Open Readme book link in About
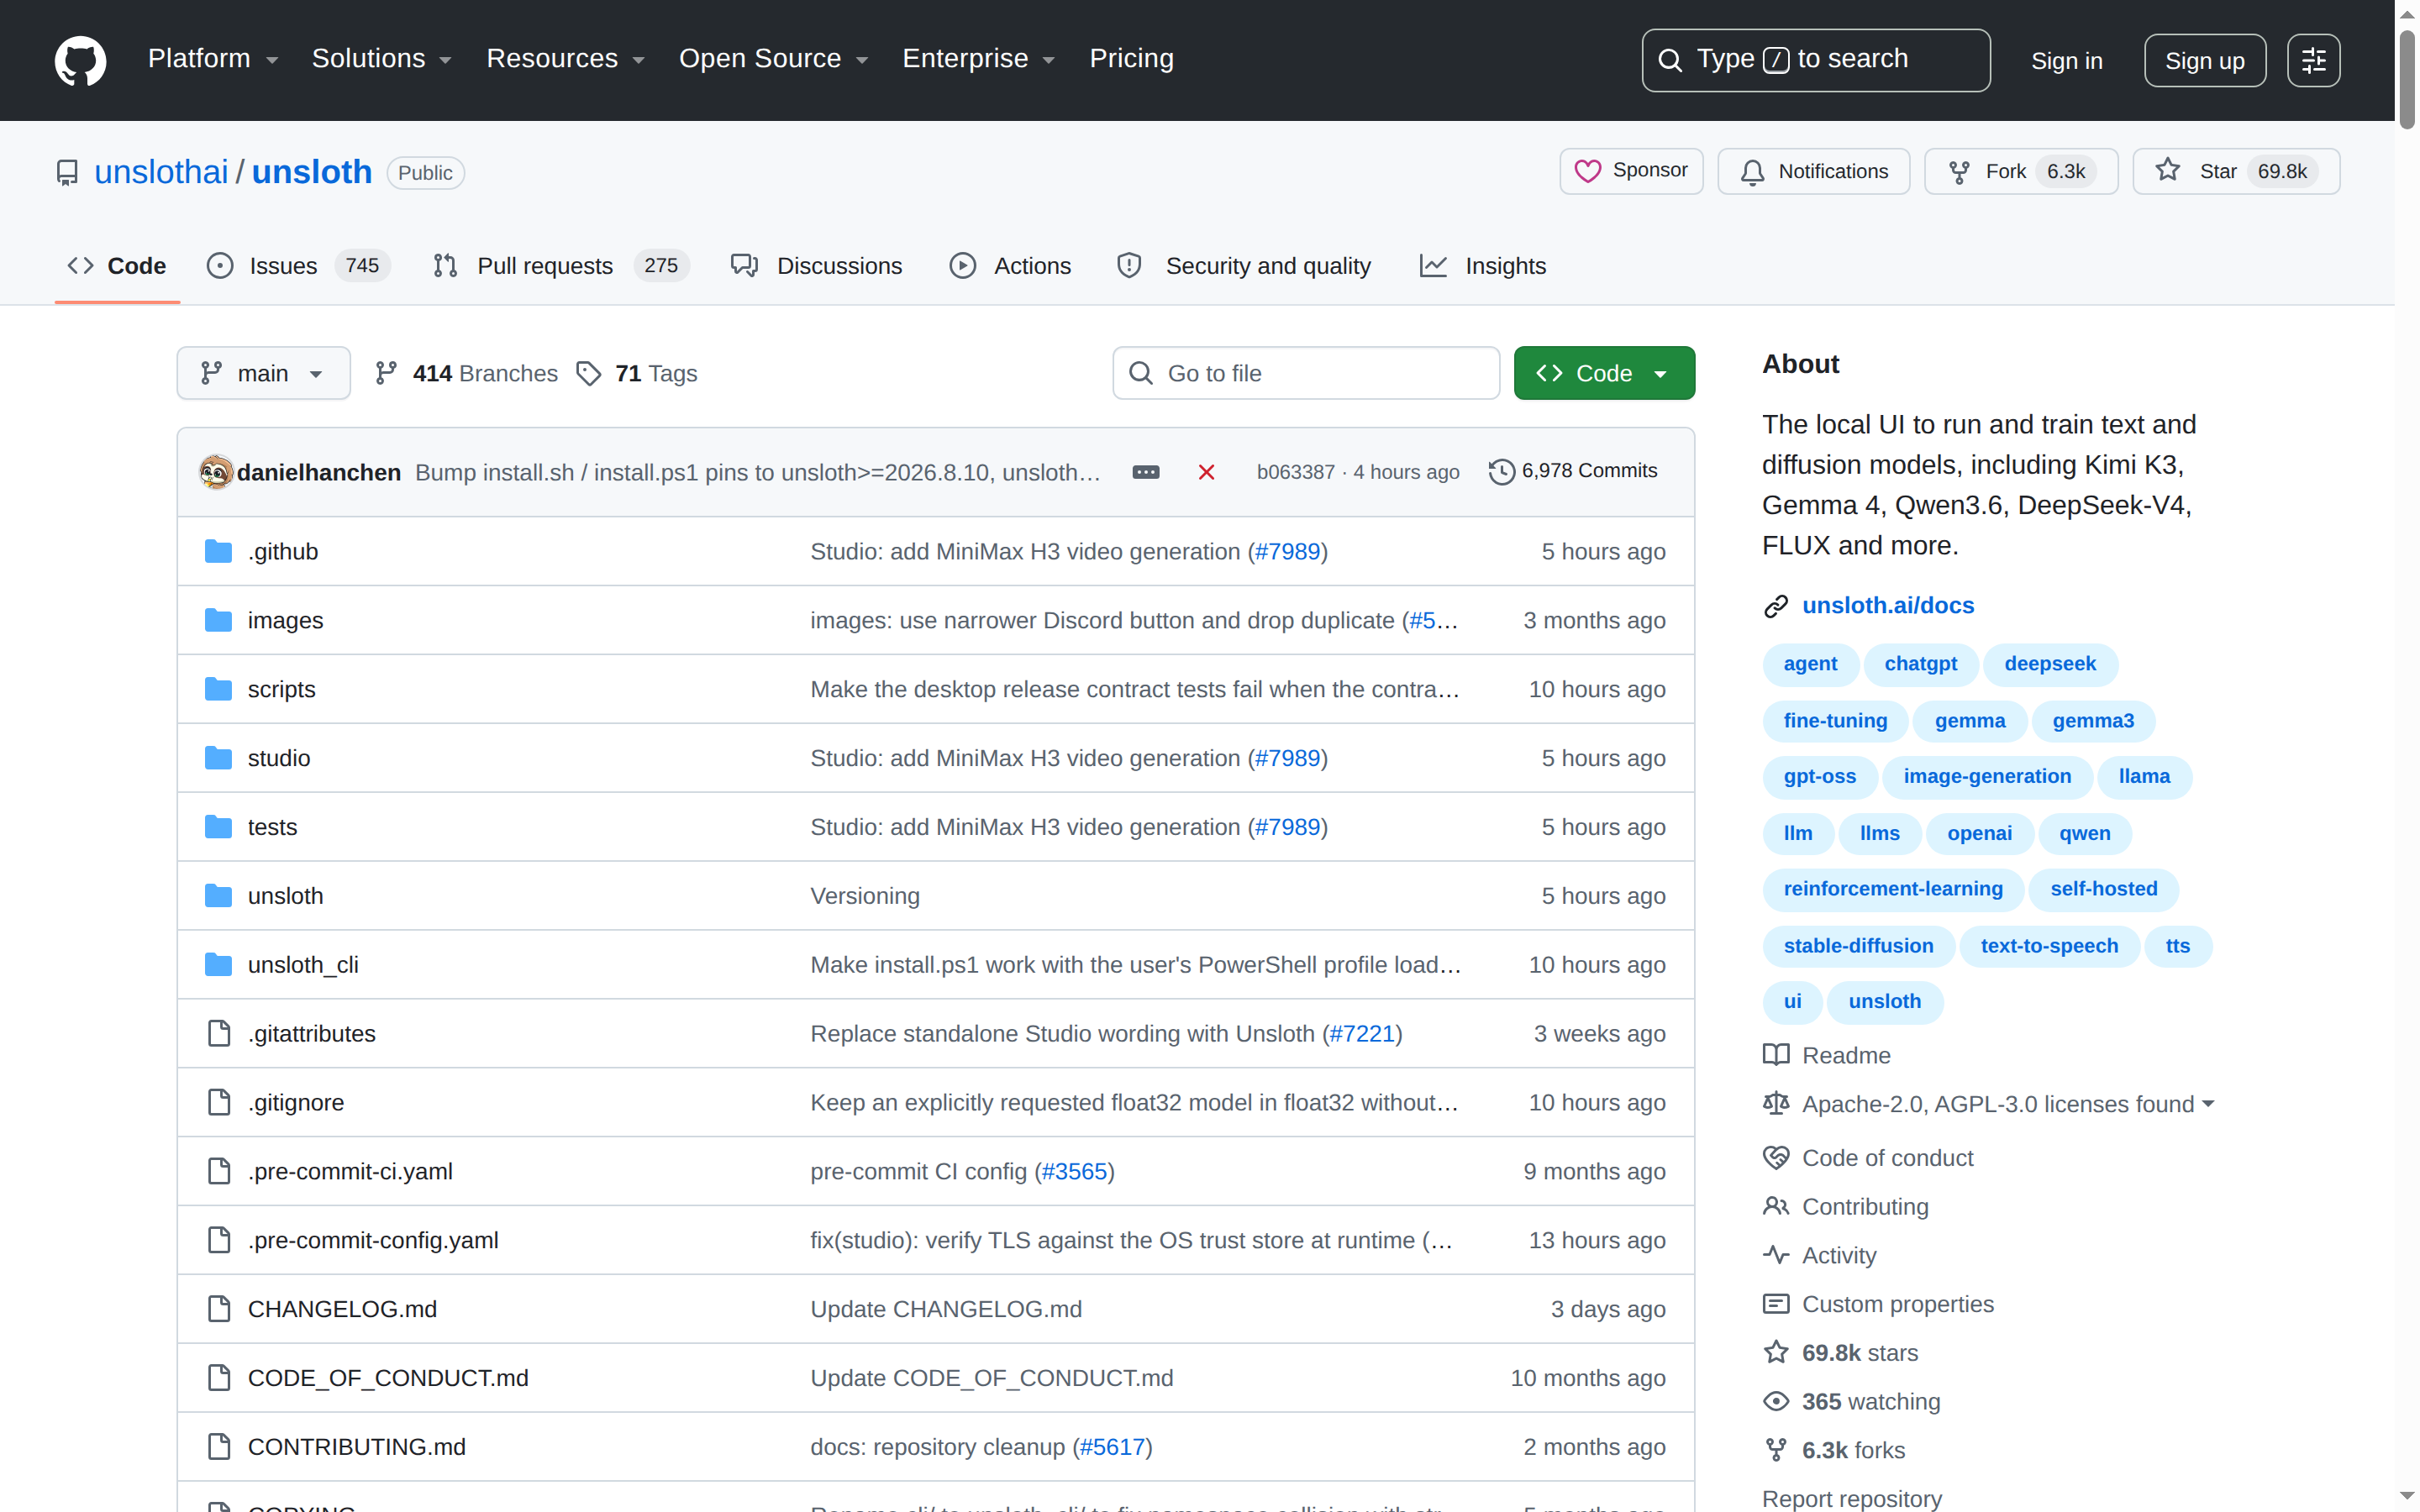This screenshot has height=1512, width=2420. point(1826,1055)
